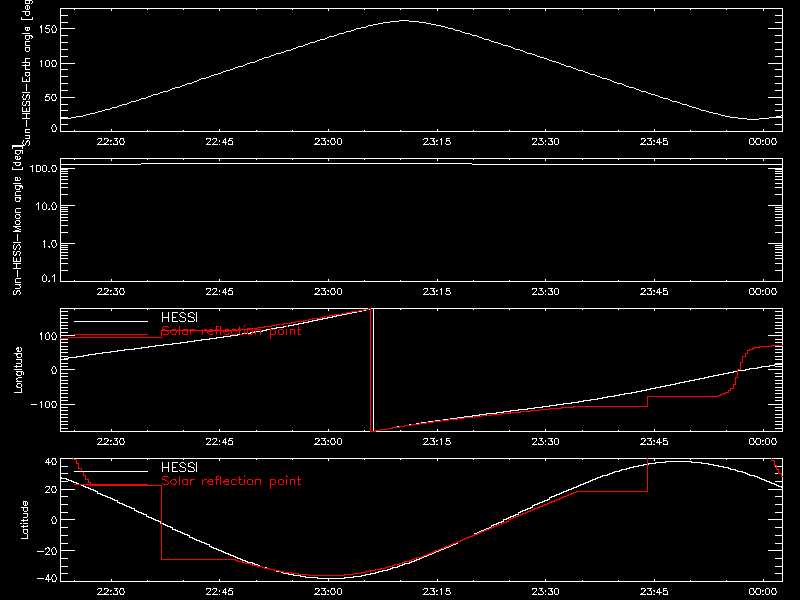The width and height of the screenshot is (800, 600).
Task: Click the 10.0 tick on Moon angle axis
Action: [46, 206]
